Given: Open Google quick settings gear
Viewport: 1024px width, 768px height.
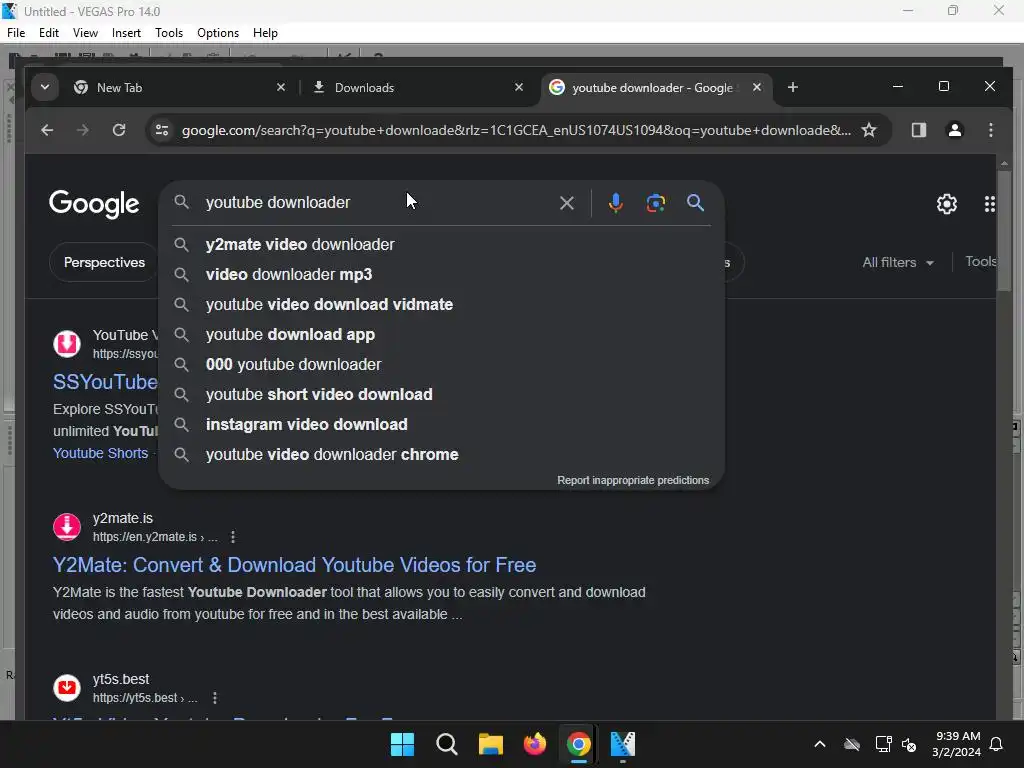Looking at the screenshot, I should point(947,204).
